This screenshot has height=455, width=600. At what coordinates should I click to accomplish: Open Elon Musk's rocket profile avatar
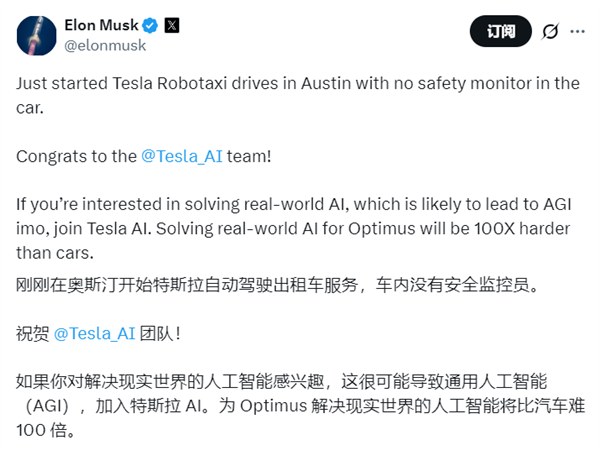click(x=35, y=33)
